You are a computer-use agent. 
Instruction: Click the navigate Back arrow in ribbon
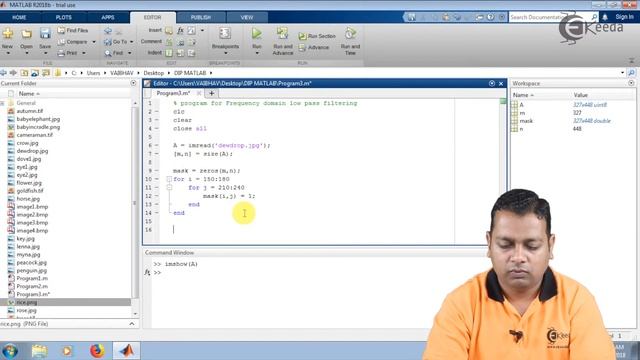[108, 31]
